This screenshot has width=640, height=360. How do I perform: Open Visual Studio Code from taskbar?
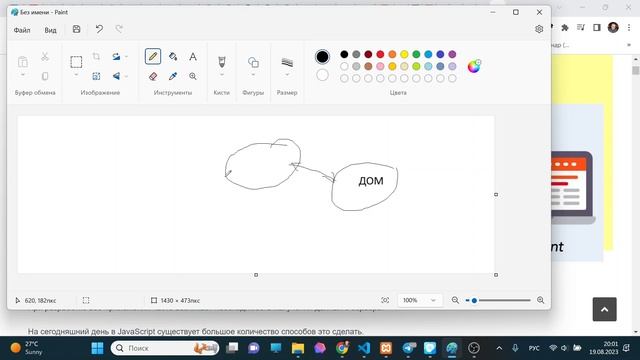pos(364,348)
